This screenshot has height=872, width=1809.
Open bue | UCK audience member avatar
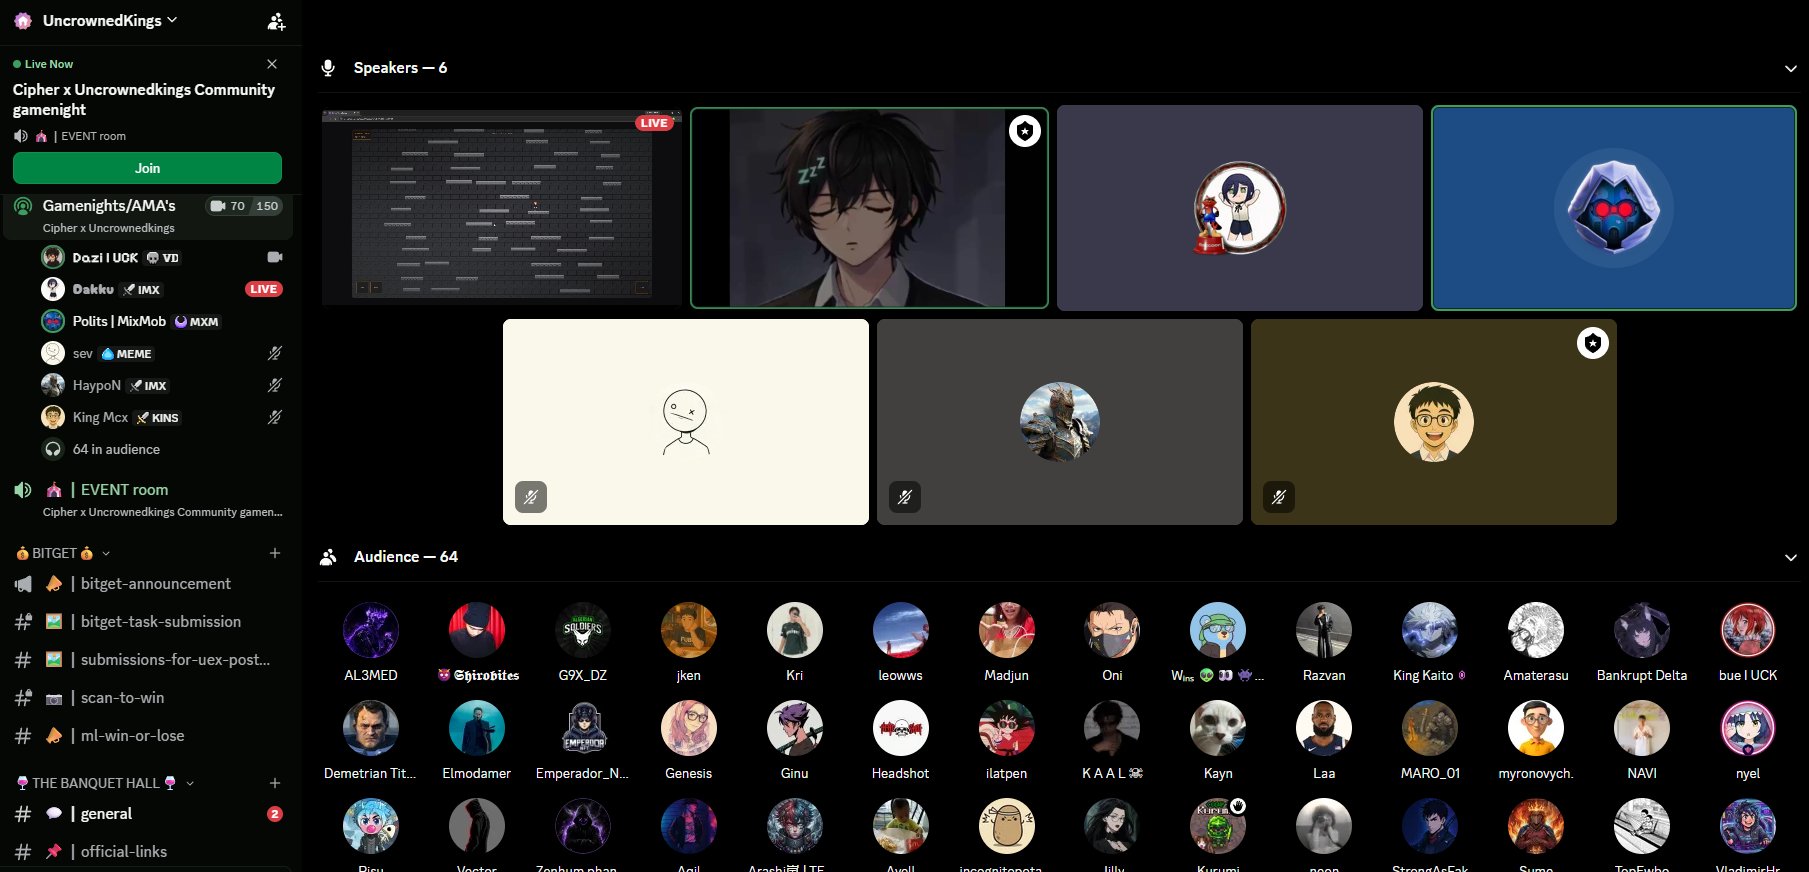tap(1748, 630)
